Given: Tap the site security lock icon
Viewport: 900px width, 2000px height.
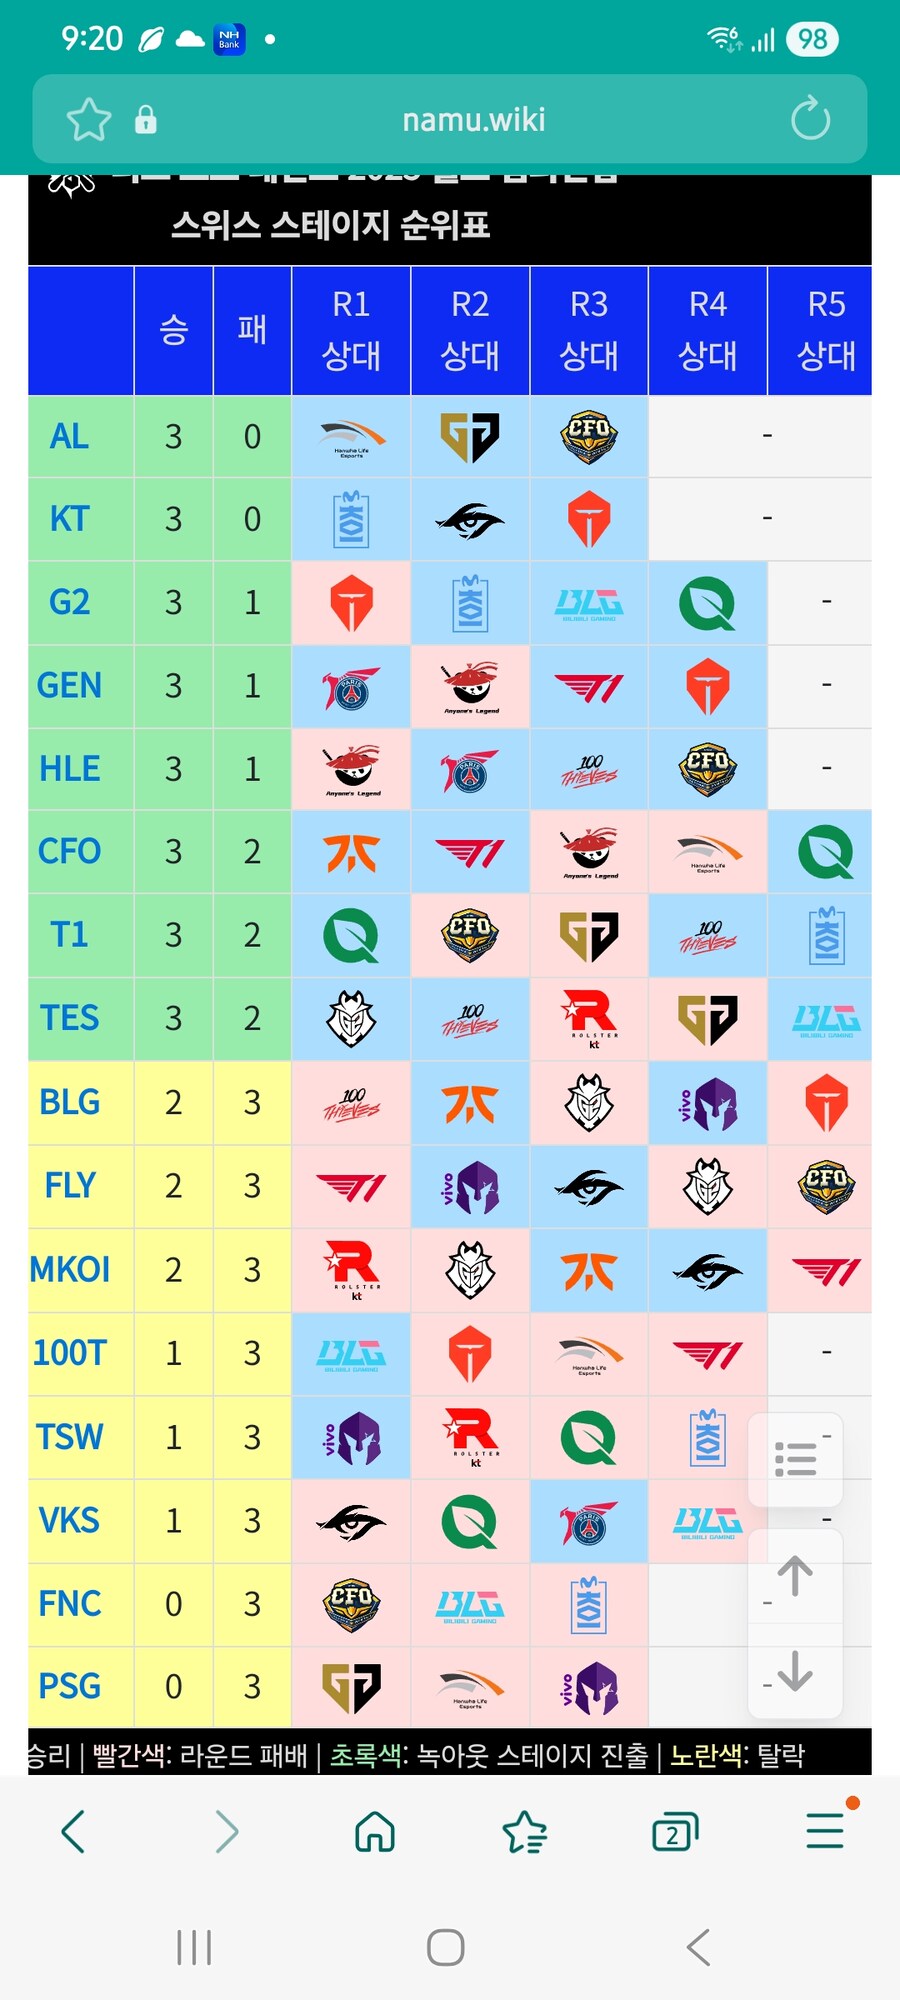Looking at the screenshot, I should tap(146, 120).
